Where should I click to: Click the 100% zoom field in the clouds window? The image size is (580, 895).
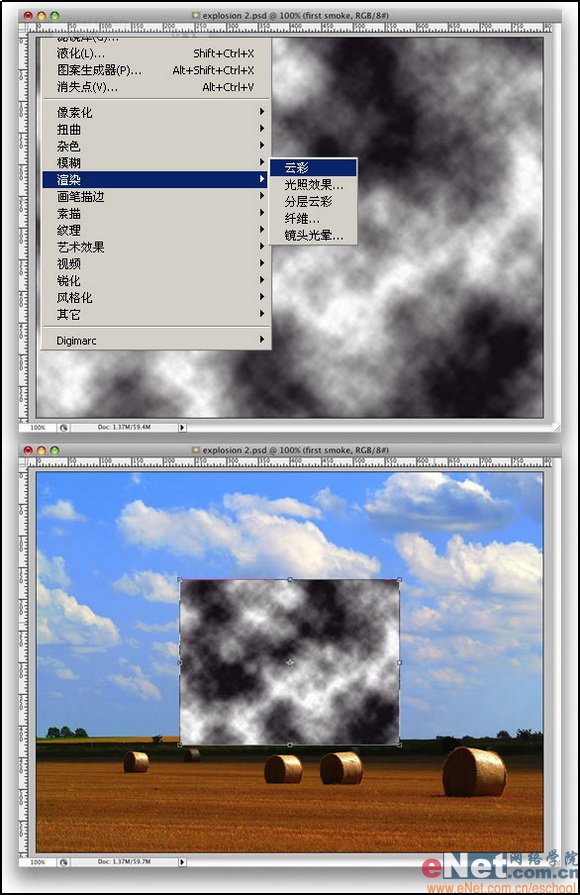click(38, 427)
